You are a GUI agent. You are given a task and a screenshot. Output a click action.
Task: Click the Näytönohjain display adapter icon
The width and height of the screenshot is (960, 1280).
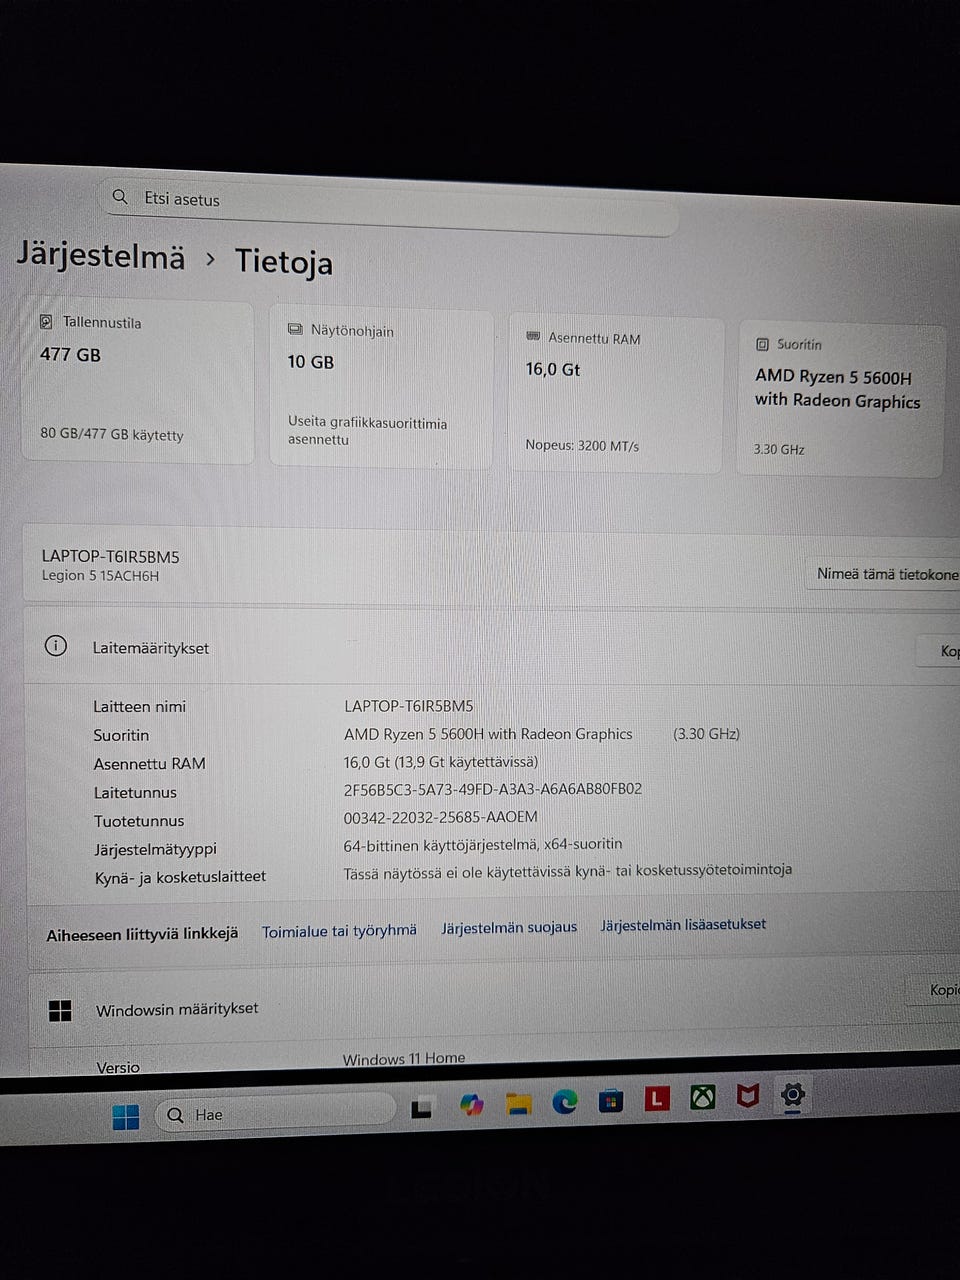(x=295, y=329)
